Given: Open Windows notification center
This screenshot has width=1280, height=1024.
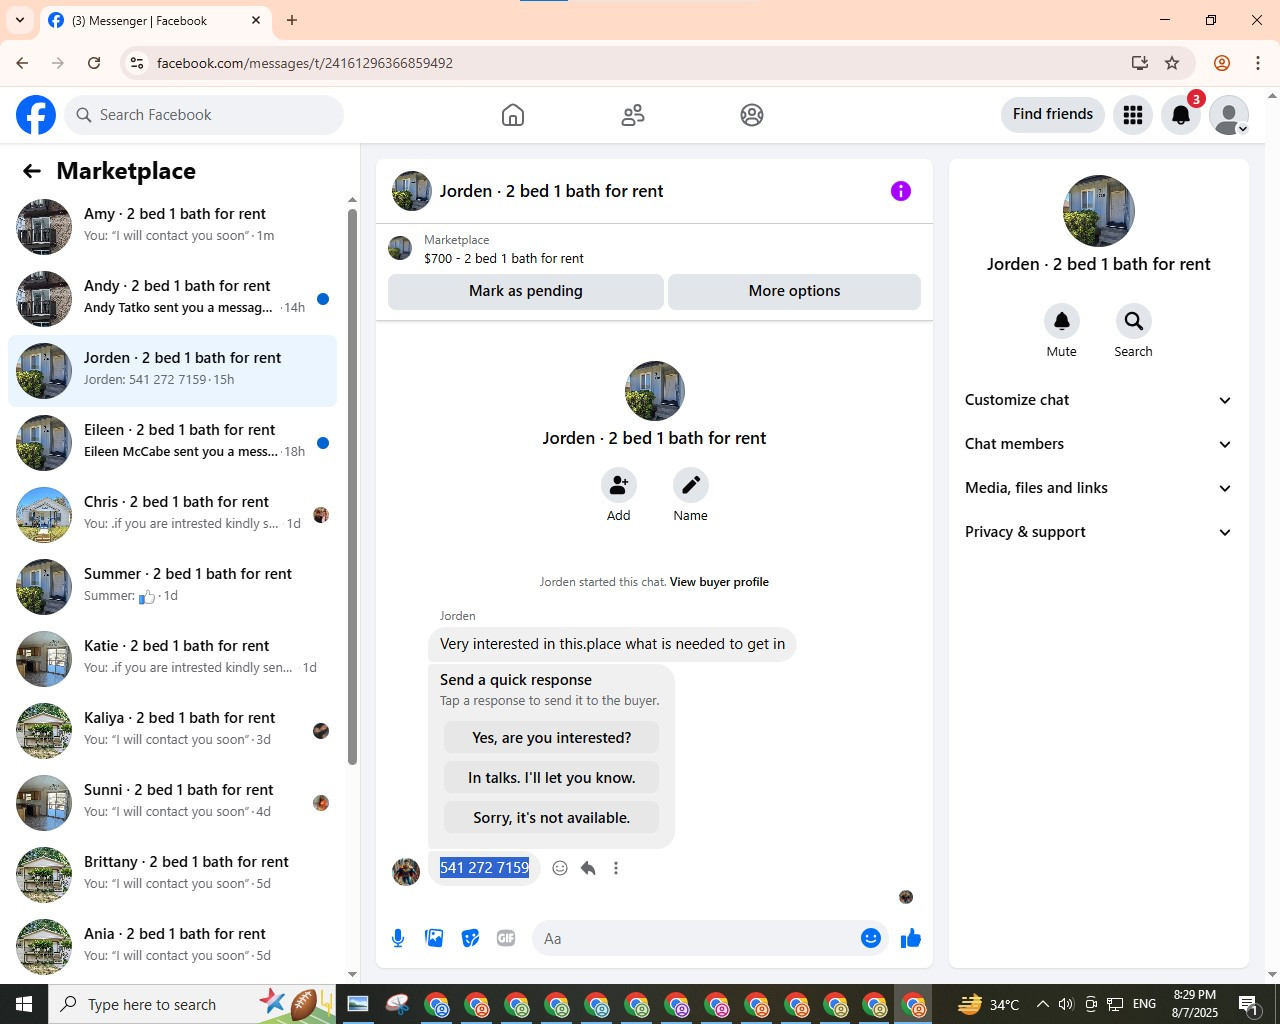Looking at the screenshot, I should click(1248, 1004).
